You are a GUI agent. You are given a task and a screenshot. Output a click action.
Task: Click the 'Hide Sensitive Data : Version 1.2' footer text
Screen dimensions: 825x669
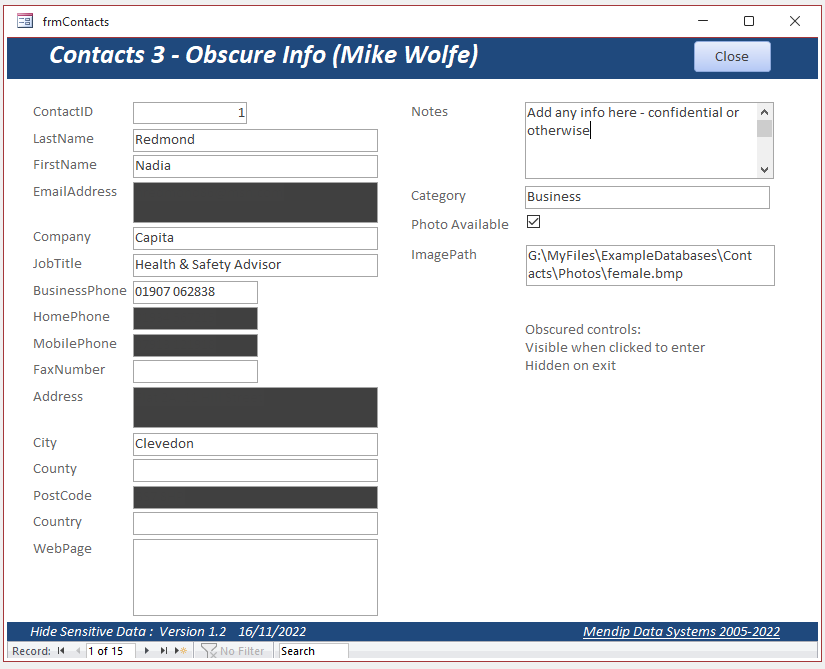tap(128, 631)
